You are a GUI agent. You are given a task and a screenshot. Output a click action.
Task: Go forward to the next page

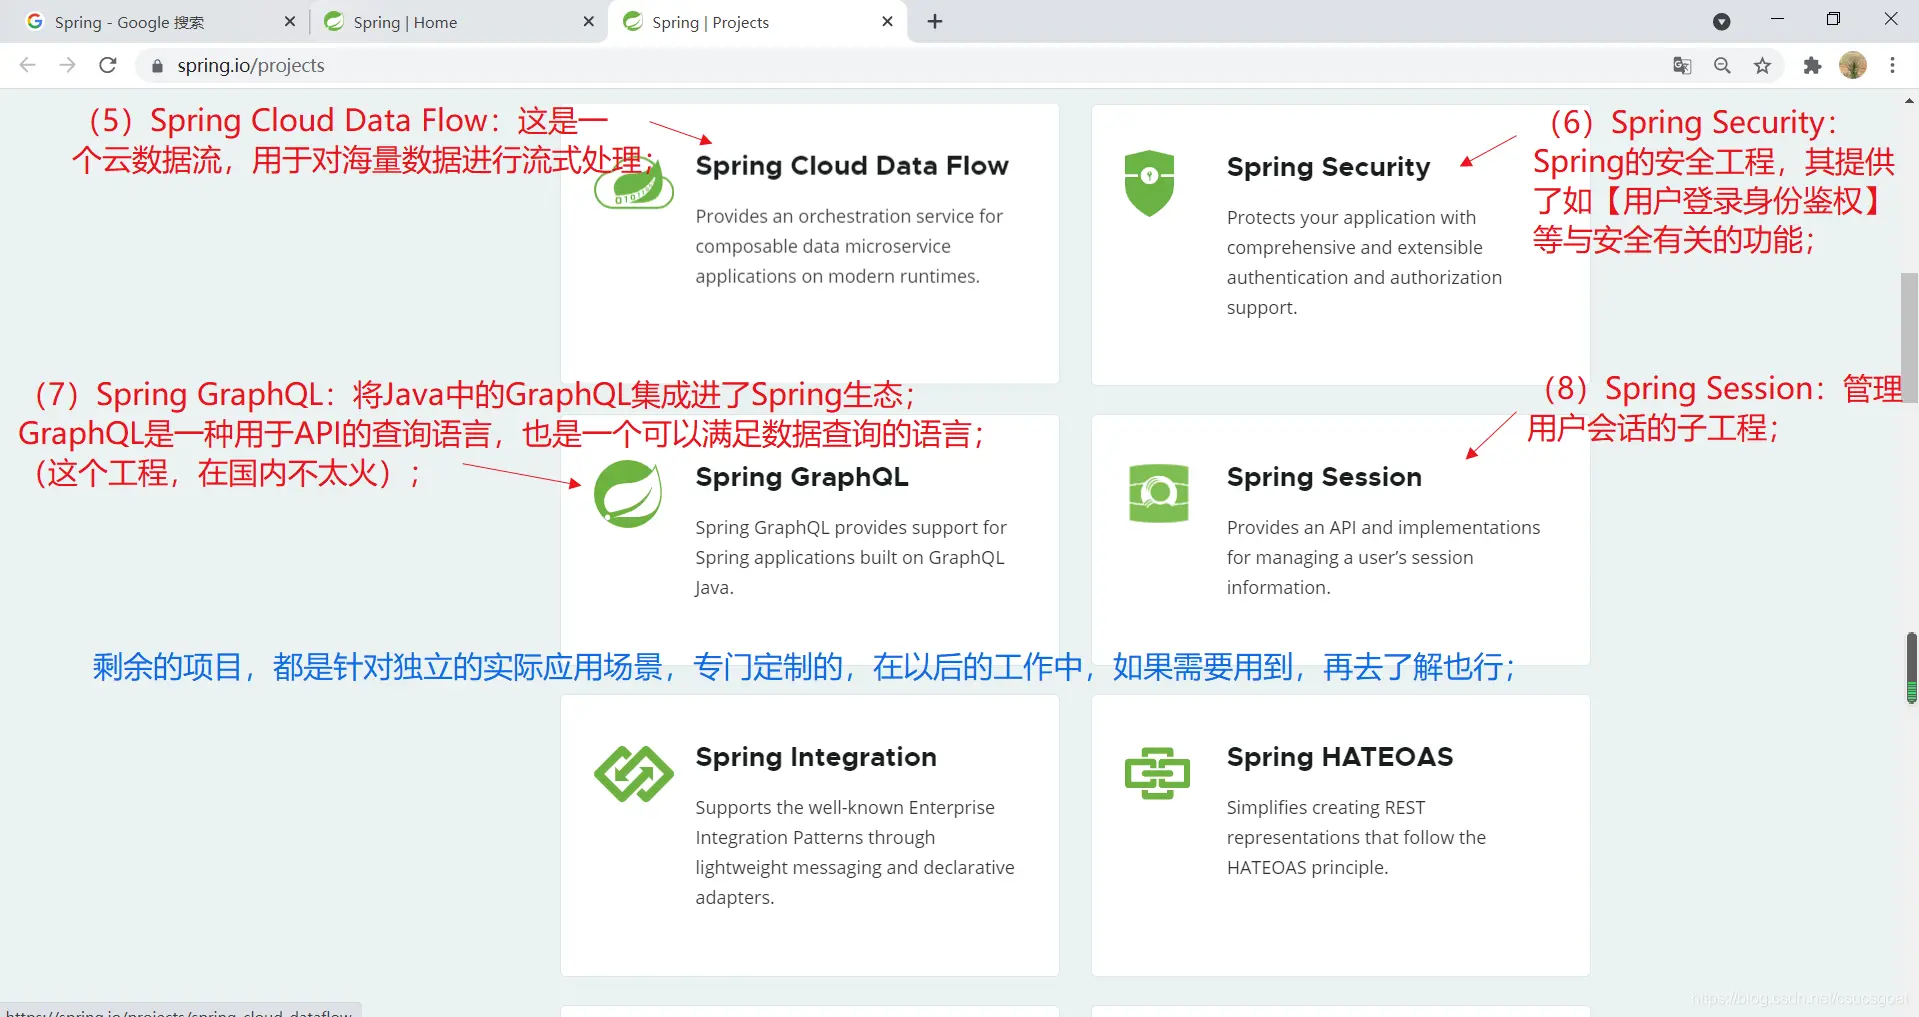pyautogui.click(x=68, y=65)
